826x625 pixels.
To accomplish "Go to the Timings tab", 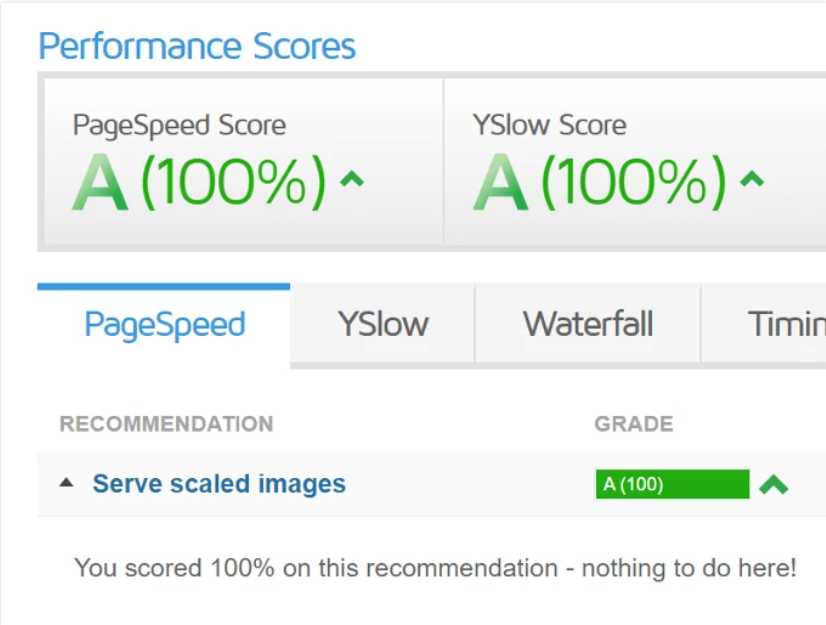I will pyautogui.click(x=786, y=324).
